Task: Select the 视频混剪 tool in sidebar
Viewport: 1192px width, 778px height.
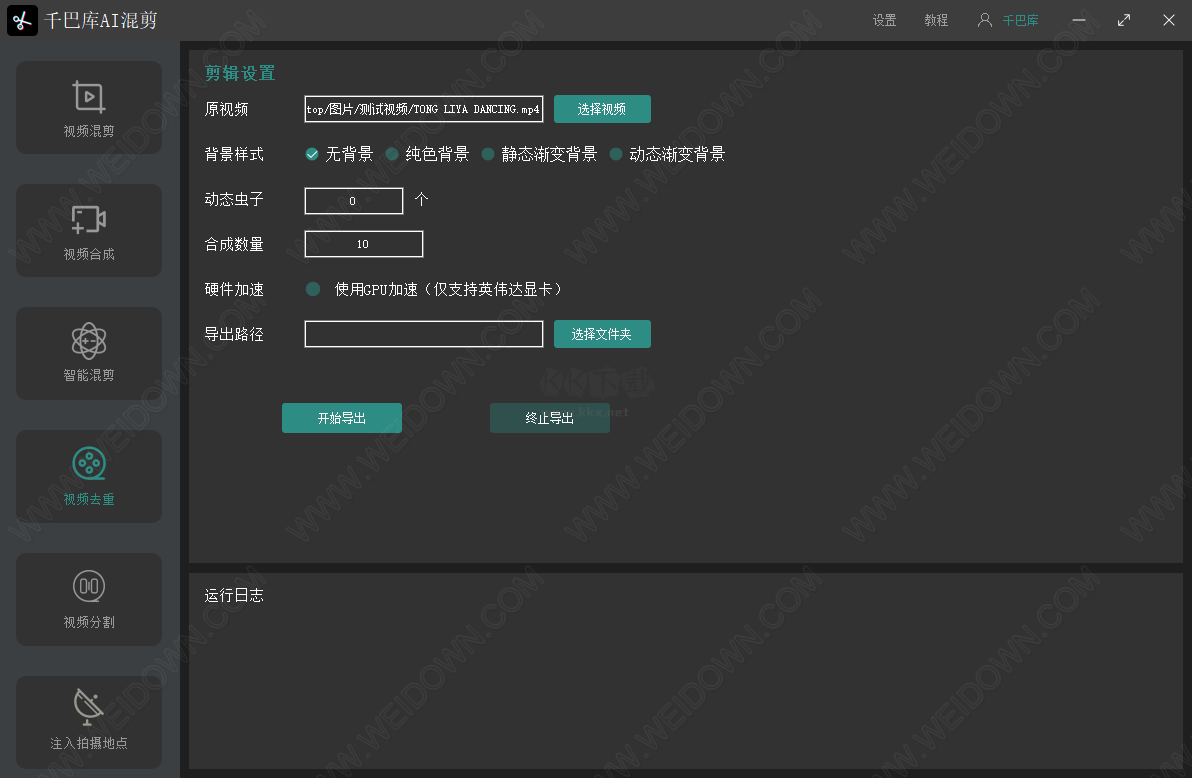Action: coord(88,107)
